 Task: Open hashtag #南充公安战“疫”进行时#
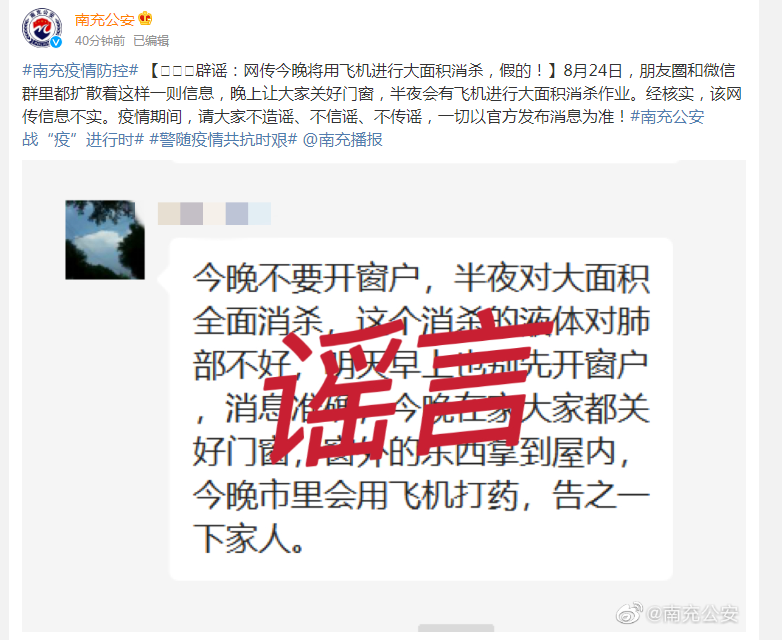coord(363,128)
